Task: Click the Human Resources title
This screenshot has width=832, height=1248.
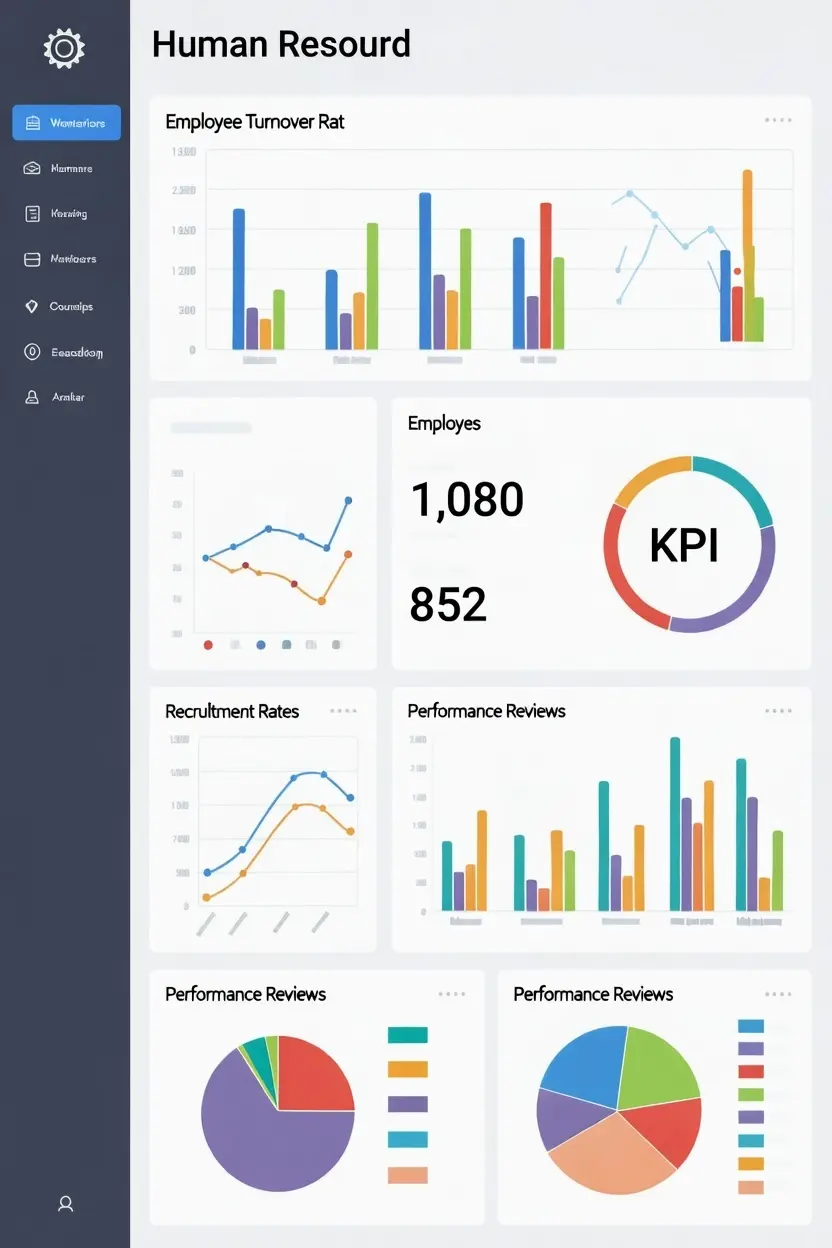Action: pos(281,44)
